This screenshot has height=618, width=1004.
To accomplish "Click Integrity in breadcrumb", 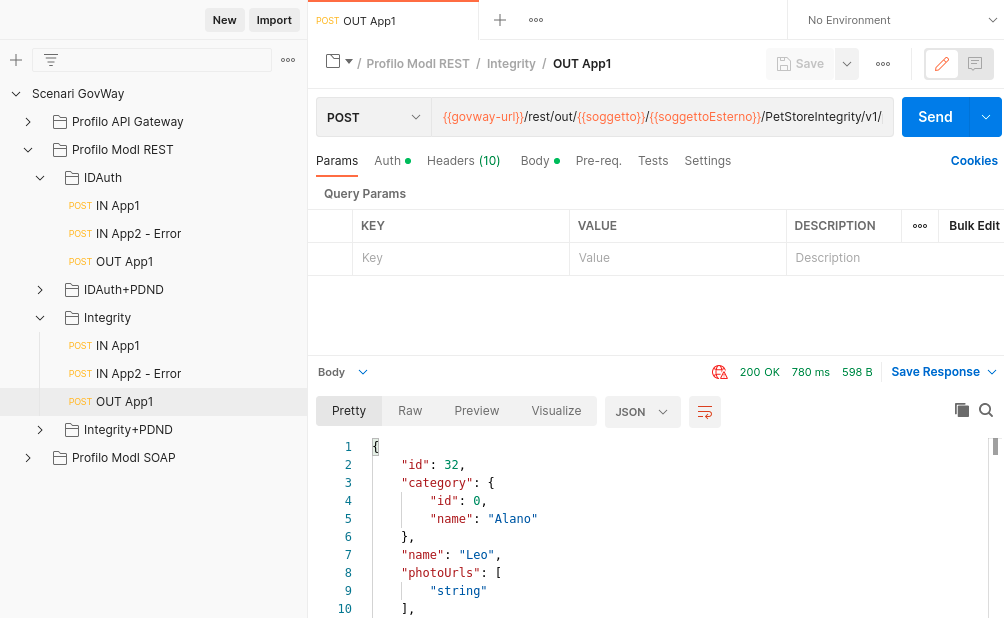I will pyautogui.click(x=511, y=64).
